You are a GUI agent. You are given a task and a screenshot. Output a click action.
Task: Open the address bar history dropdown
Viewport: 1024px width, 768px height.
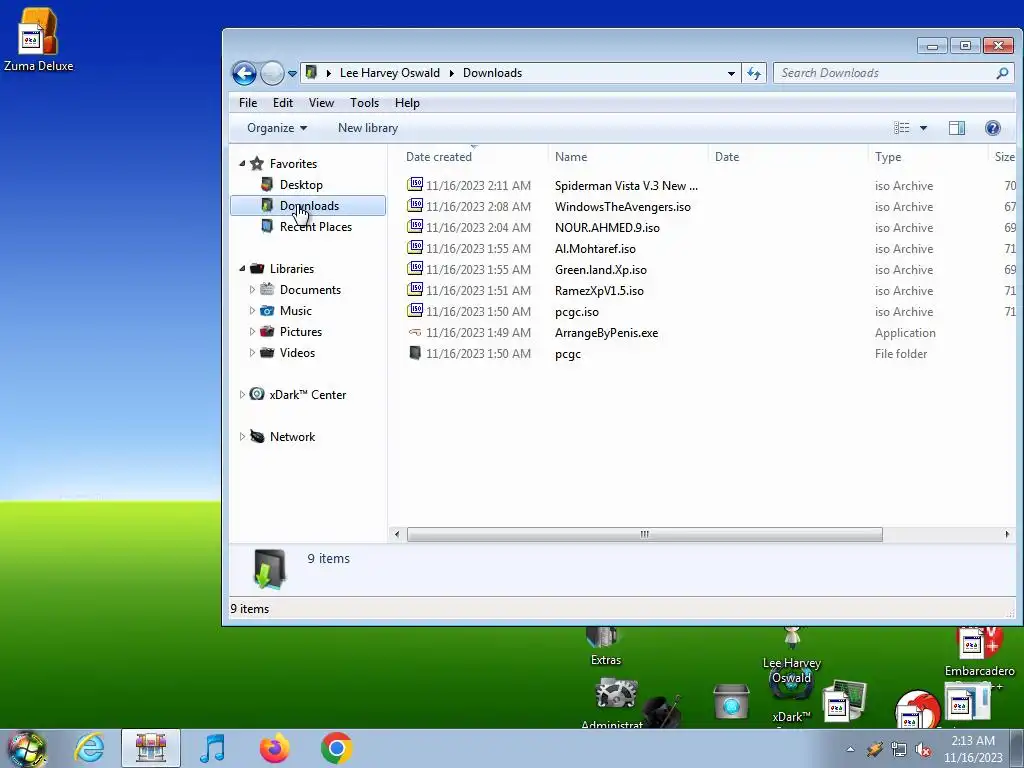click(731, 73)
